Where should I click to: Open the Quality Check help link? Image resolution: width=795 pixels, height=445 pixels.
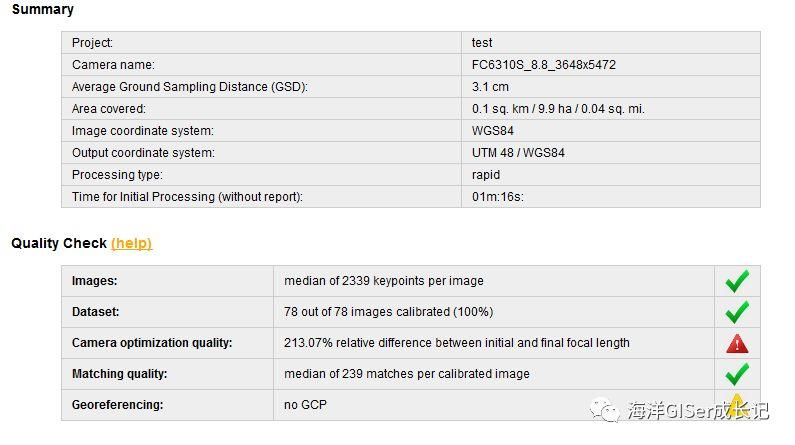coord(131,243)
